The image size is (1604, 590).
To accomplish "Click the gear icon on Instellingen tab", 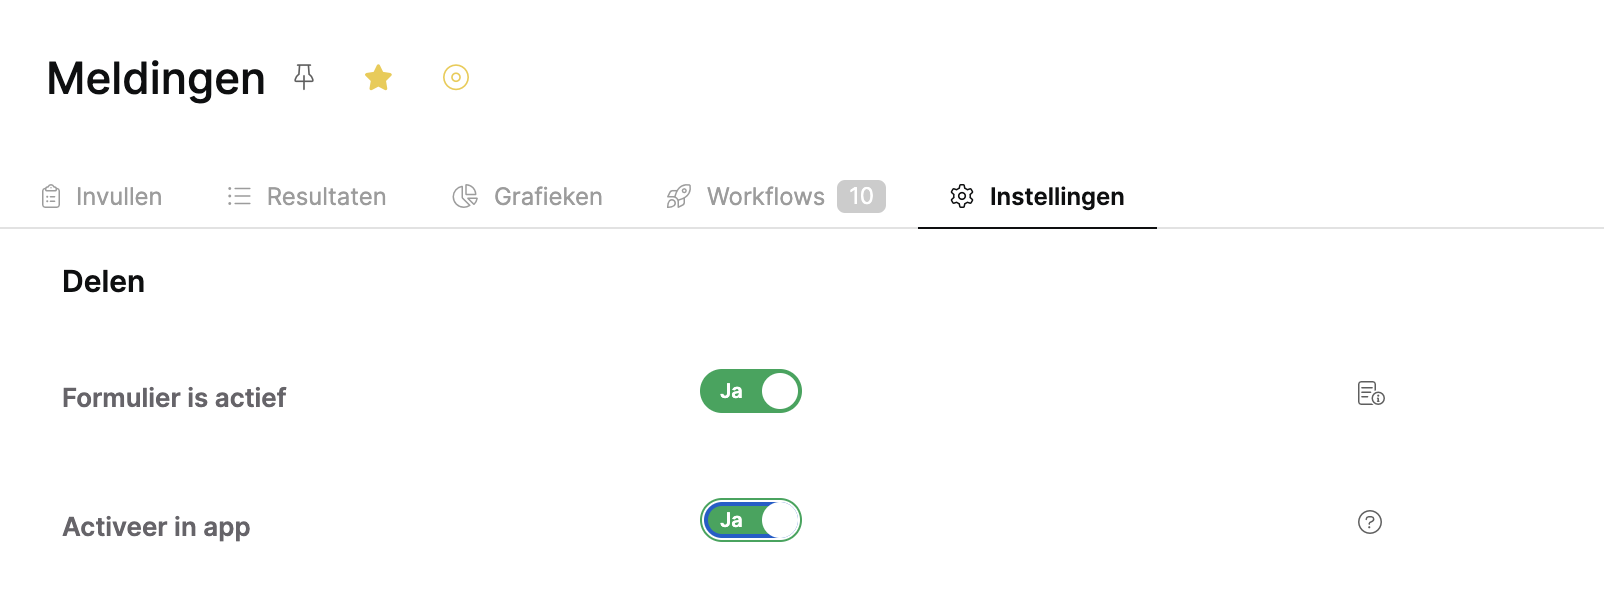I will tap(962, 196).
